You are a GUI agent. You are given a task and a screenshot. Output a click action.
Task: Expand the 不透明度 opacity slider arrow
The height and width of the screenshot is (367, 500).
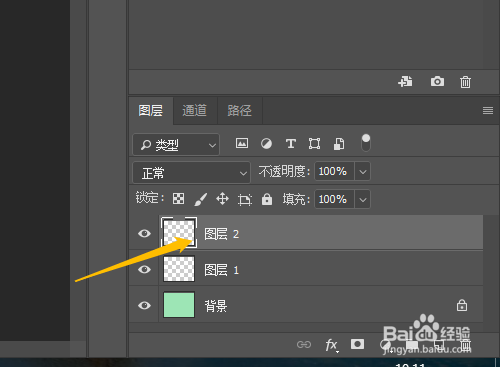pyautogui.click(x=363, y=172)
